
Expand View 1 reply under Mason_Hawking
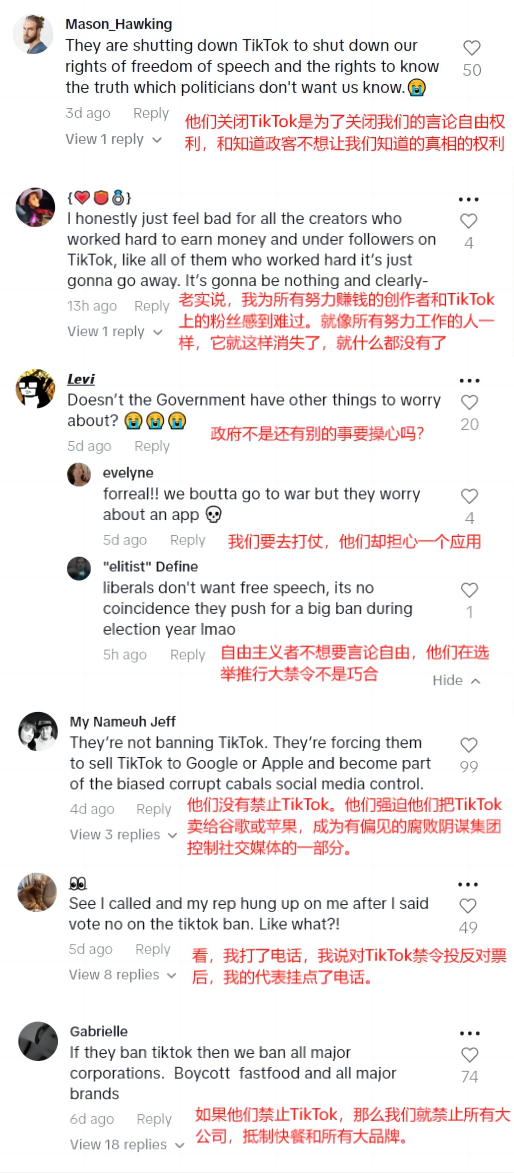(114, 139)
